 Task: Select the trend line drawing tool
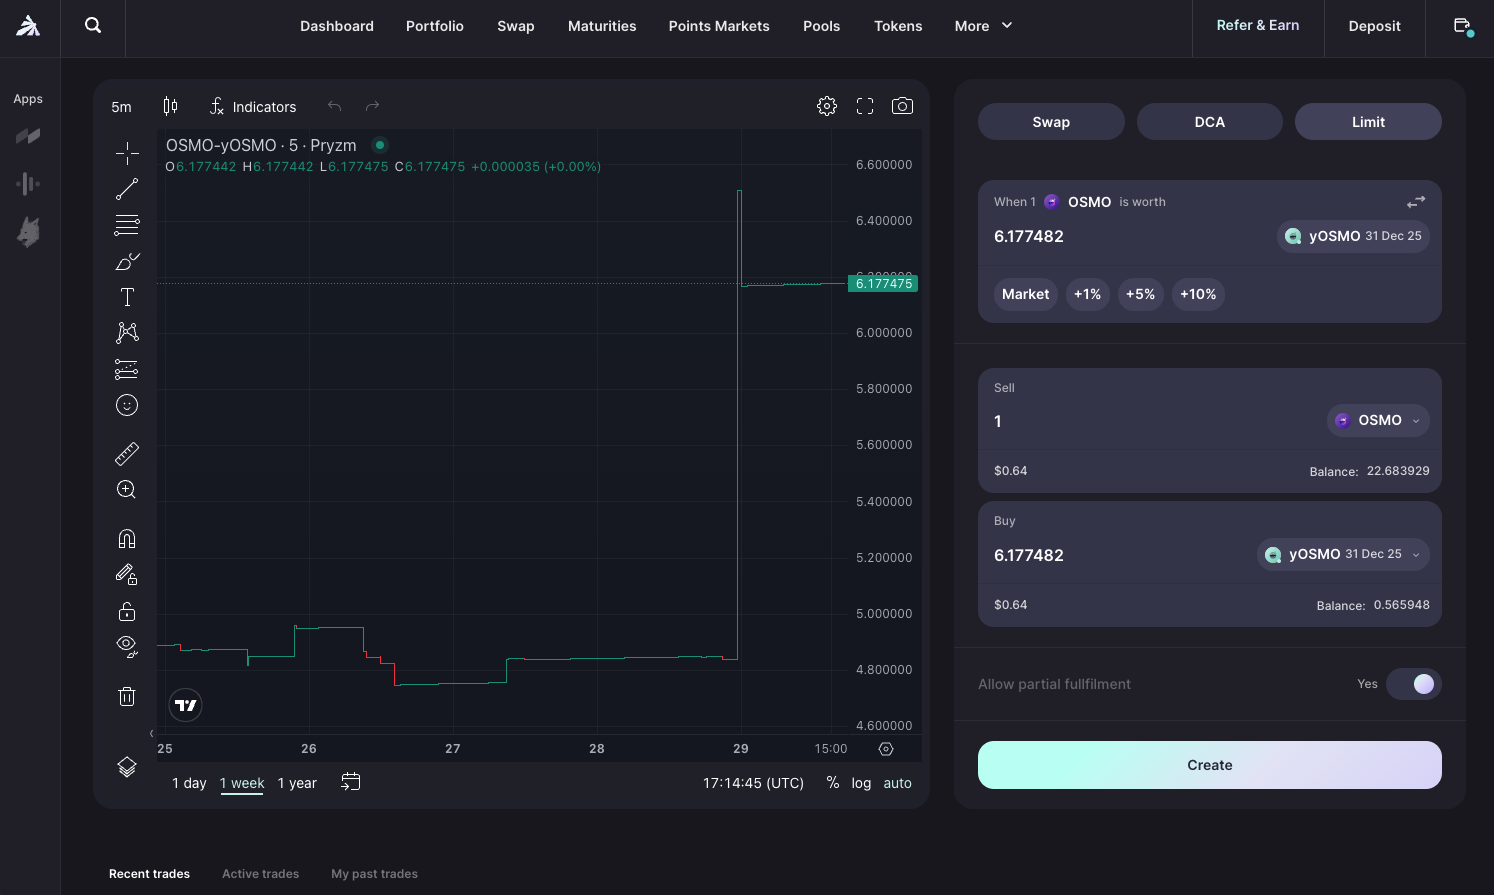click(127, 189)
